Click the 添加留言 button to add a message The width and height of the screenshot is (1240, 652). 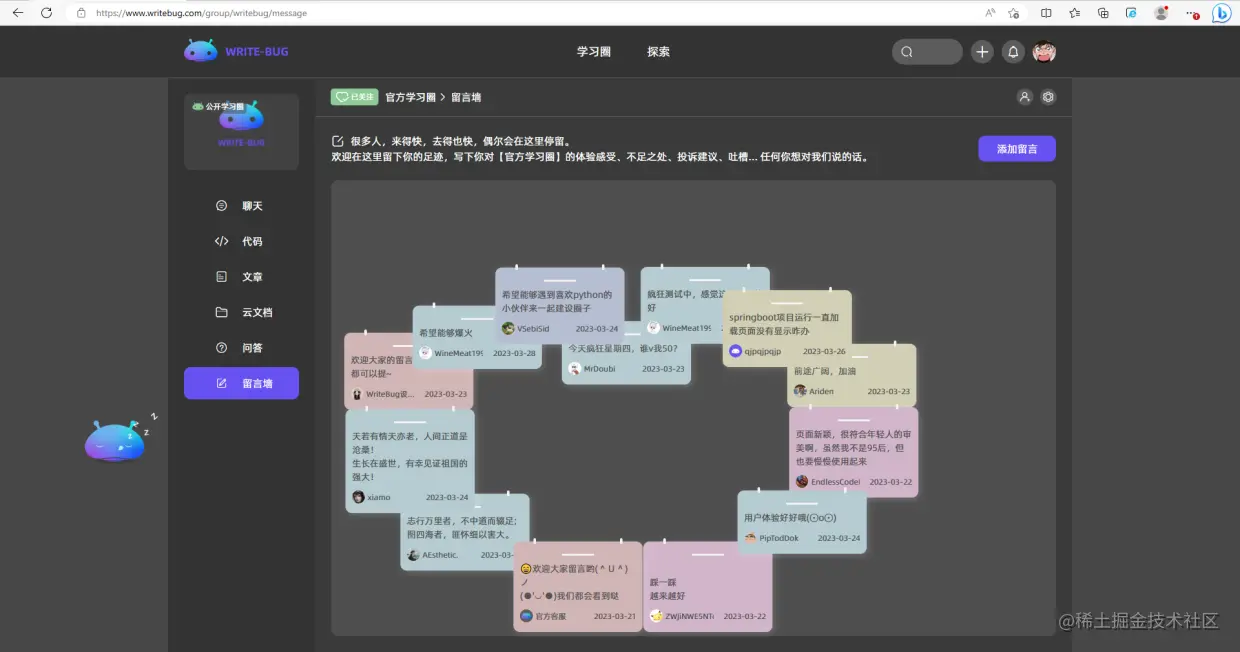click(1016, 148)
